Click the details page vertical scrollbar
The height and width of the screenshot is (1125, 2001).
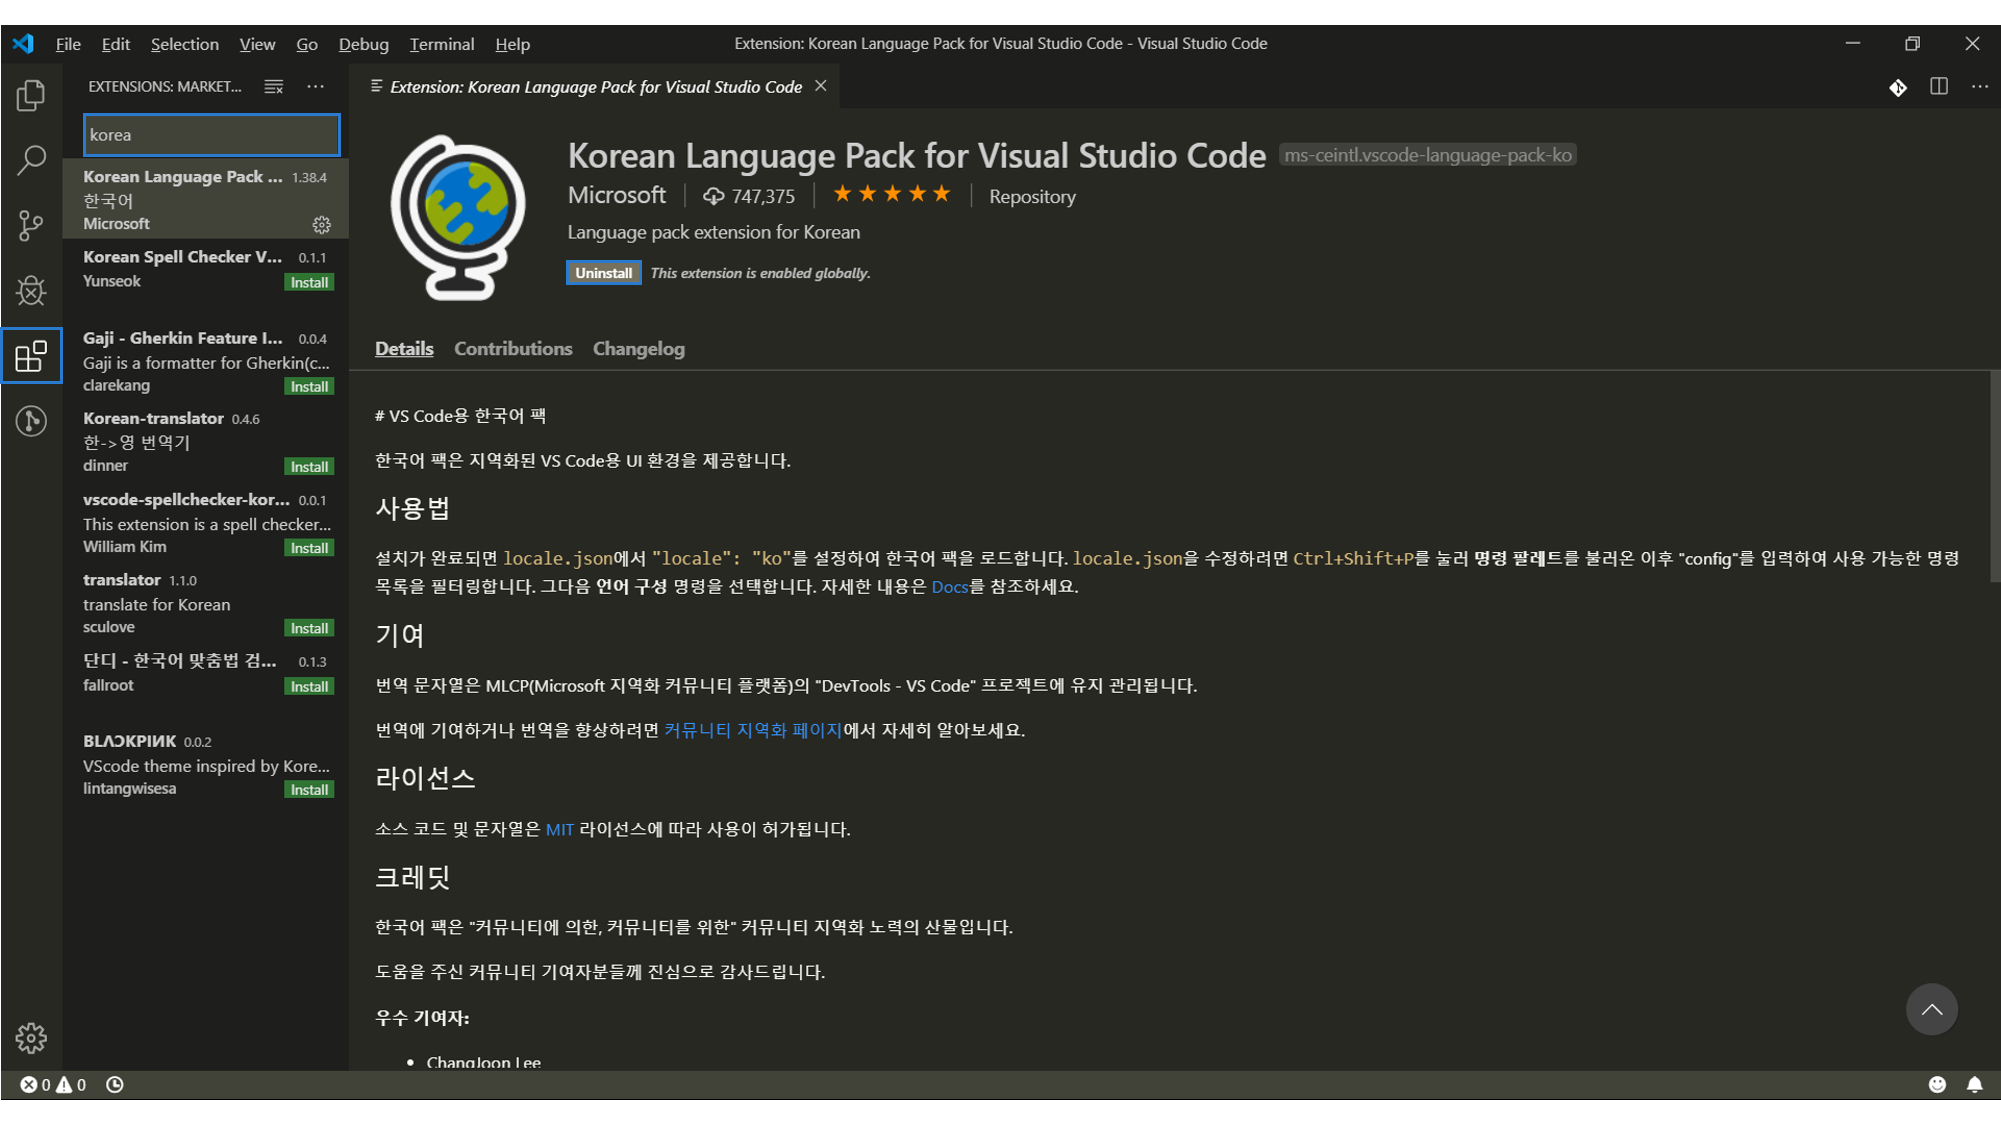pos(1995,478)
